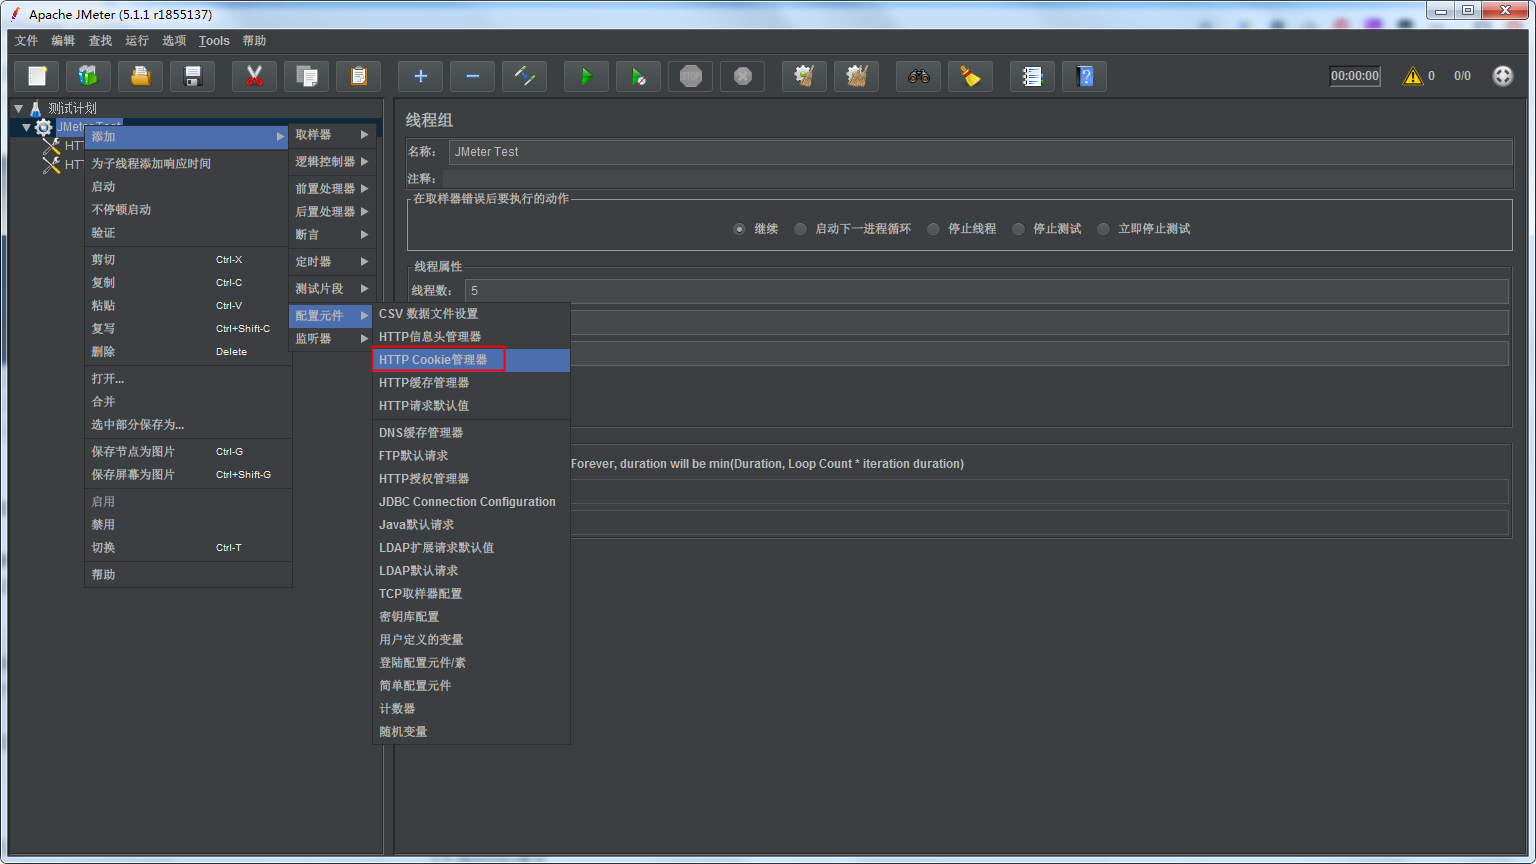The height and width of the screenshot is (864, 1536).
Task: Open the Templates toolbar icon
Action: click(x=89, y=76)
